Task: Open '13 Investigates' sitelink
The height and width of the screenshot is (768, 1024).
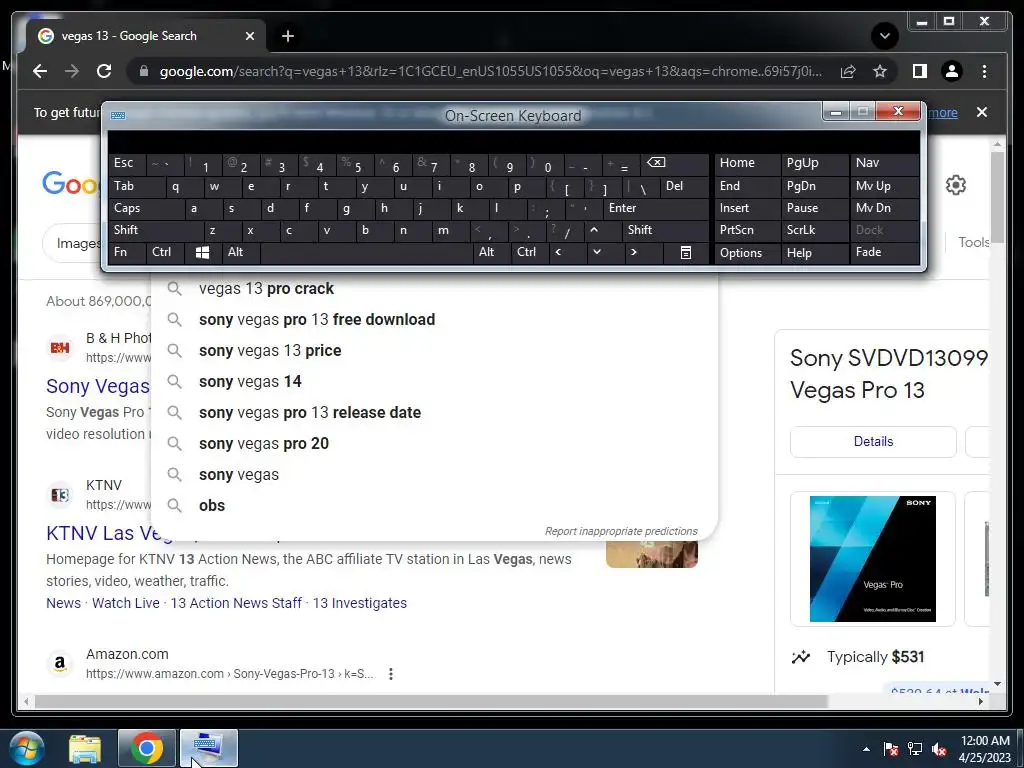Action: 360,603
